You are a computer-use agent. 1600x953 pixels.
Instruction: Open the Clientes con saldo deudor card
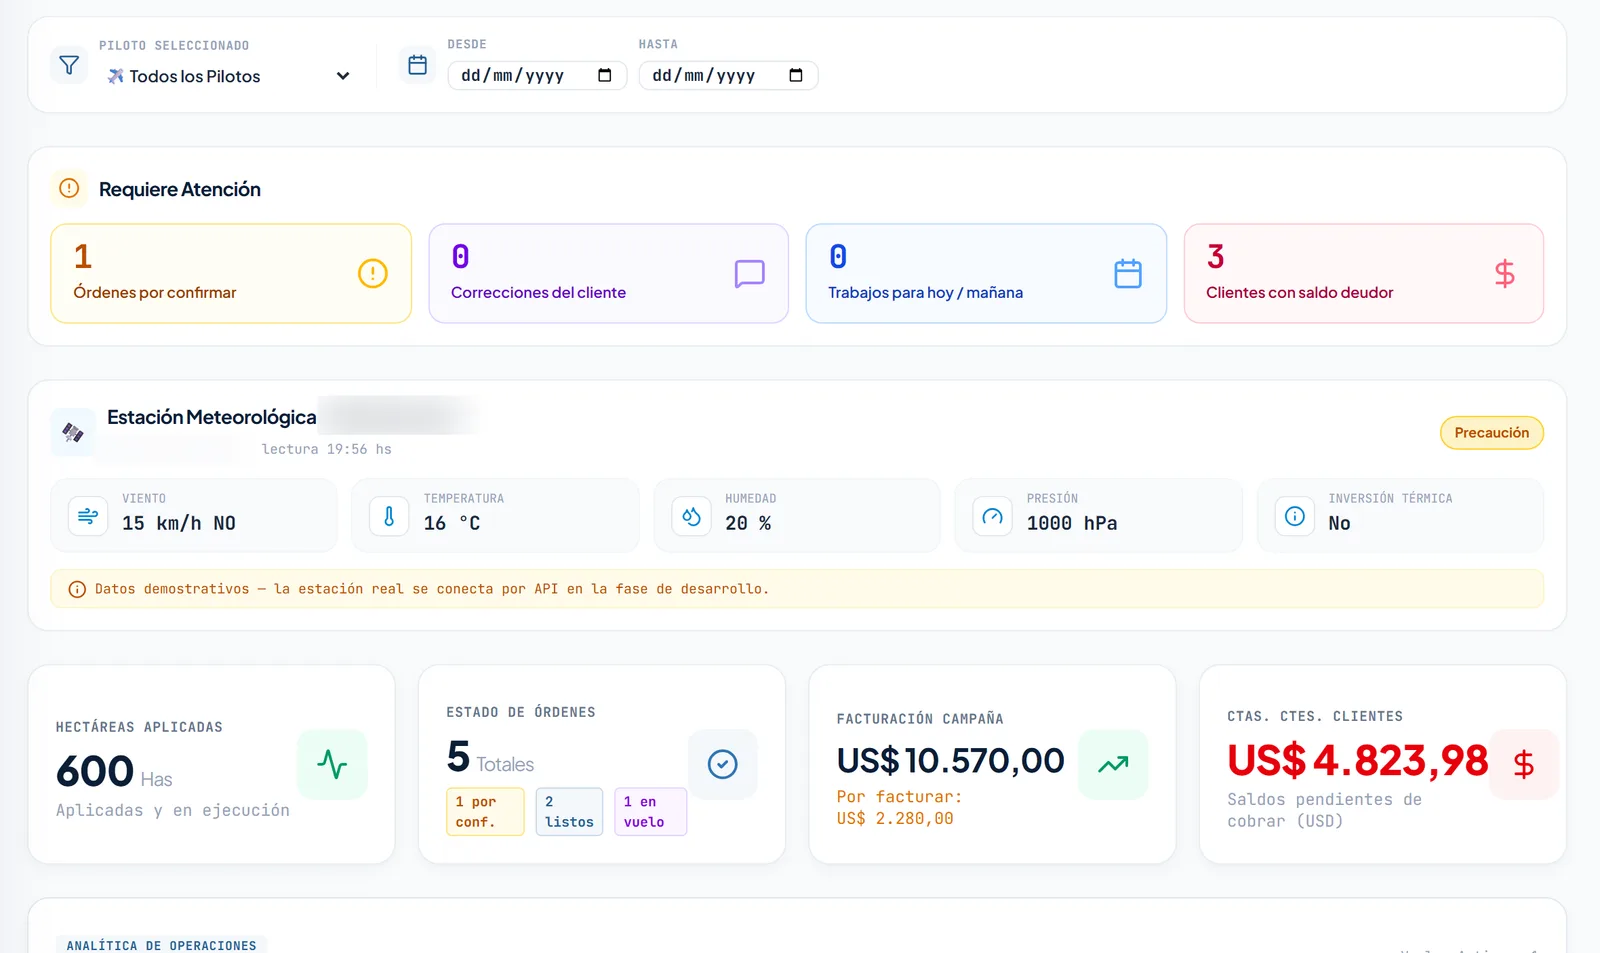pyautogui.click(x=1364, y=273)
